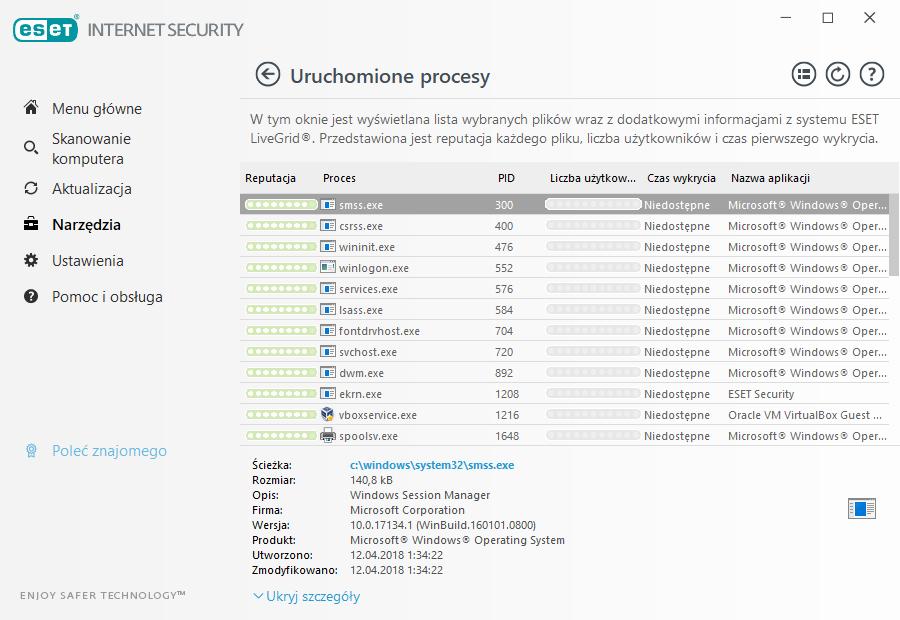
Task: Click the wininit.exe process icon
Action: pyautogui.click(x=328, y=246)
